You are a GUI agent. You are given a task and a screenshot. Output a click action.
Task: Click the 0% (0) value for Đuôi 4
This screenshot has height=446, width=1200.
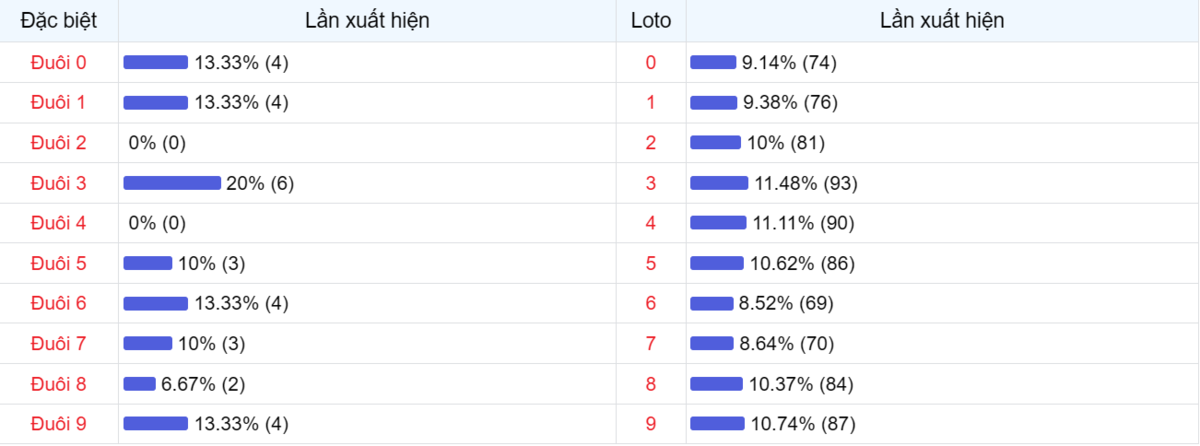[157, 223]
